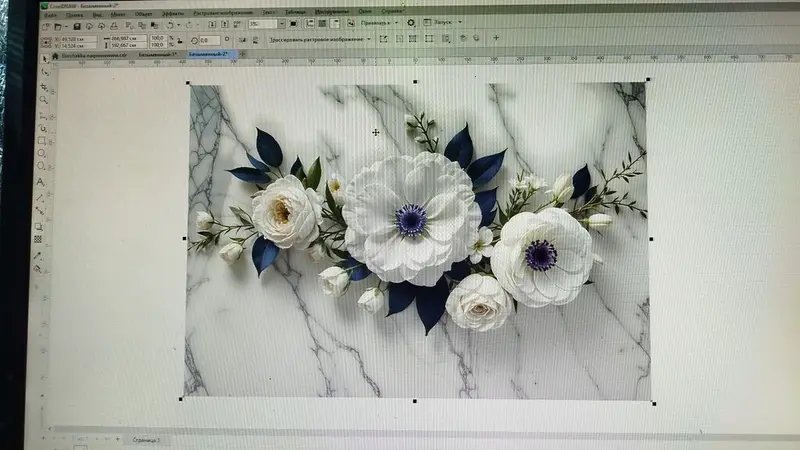Screen dimensions: 800x450
Task: Click the Open document folder icon
Action: click(58, 26)
